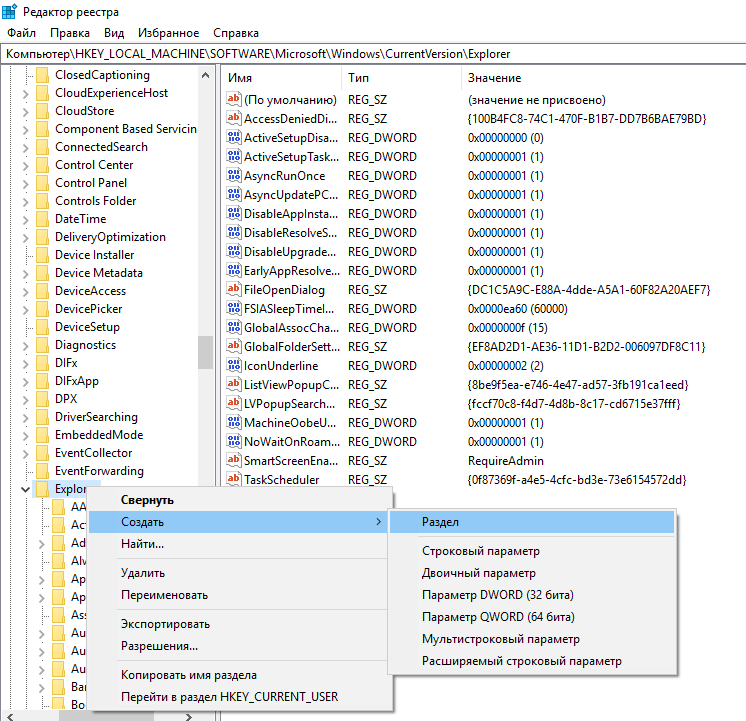Choose Параметр QWORD (64 бита)
Image resolution: width=746 pixels, height=721 pixels.
click(x=531, y=617)
